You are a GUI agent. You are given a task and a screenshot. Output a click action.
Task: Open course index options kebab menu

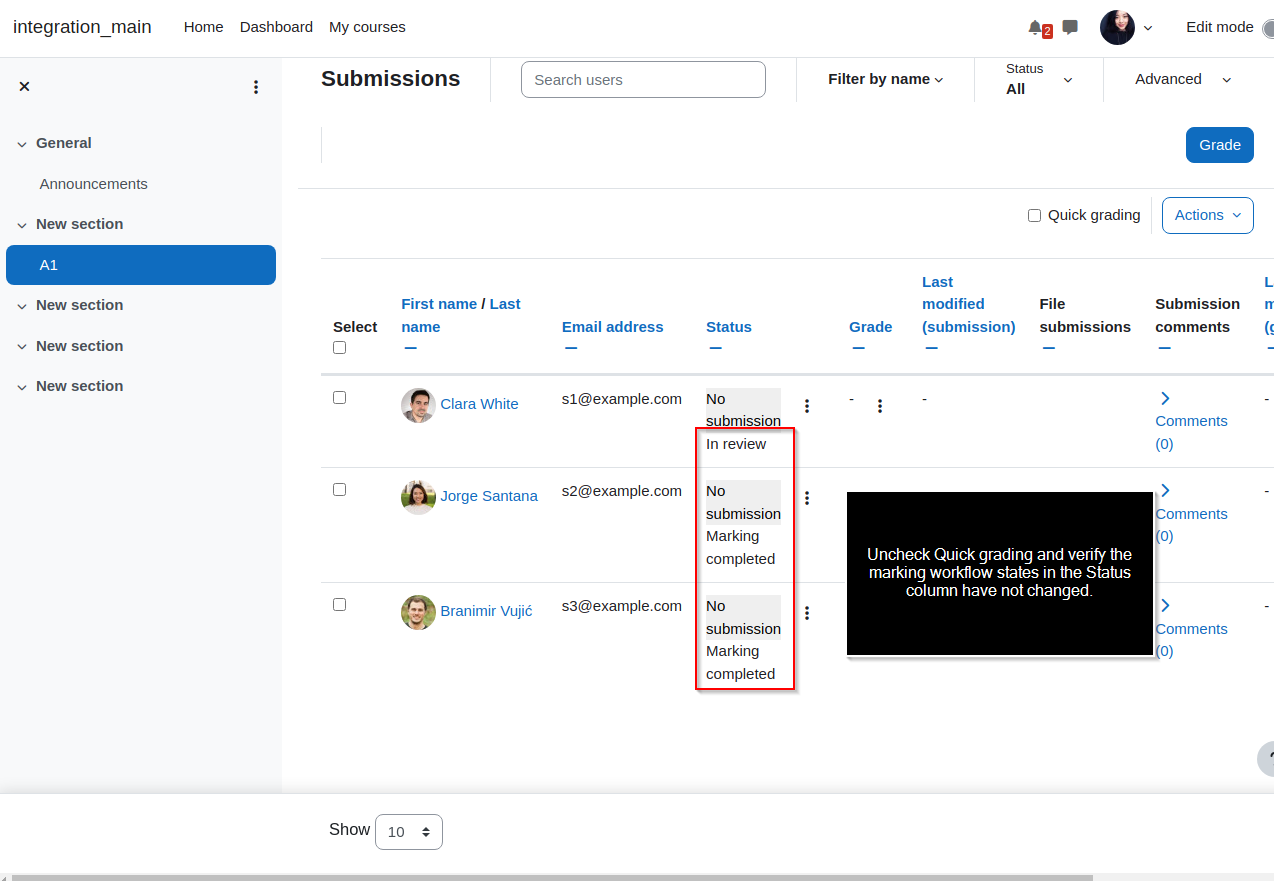coord(256,87)
